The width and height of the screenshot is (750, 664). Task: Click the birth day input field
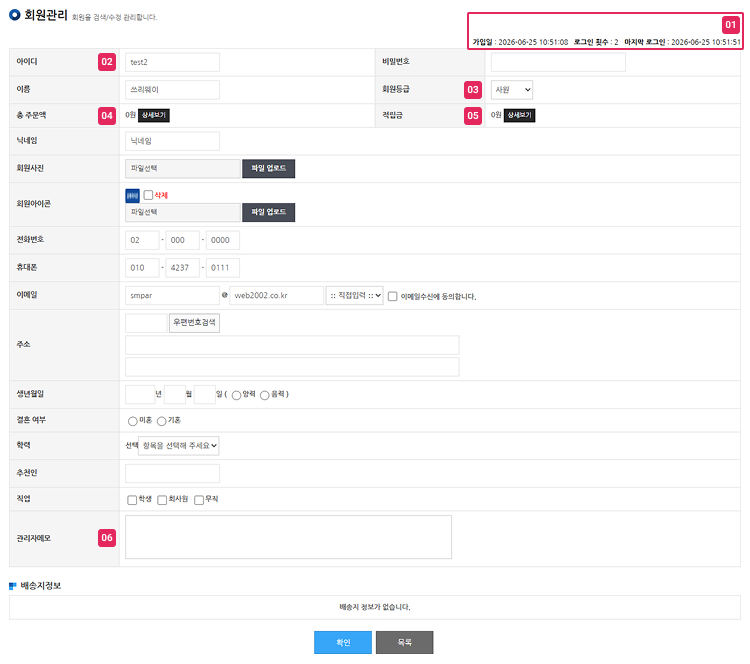pyautogui.click(x=205, y=395)
